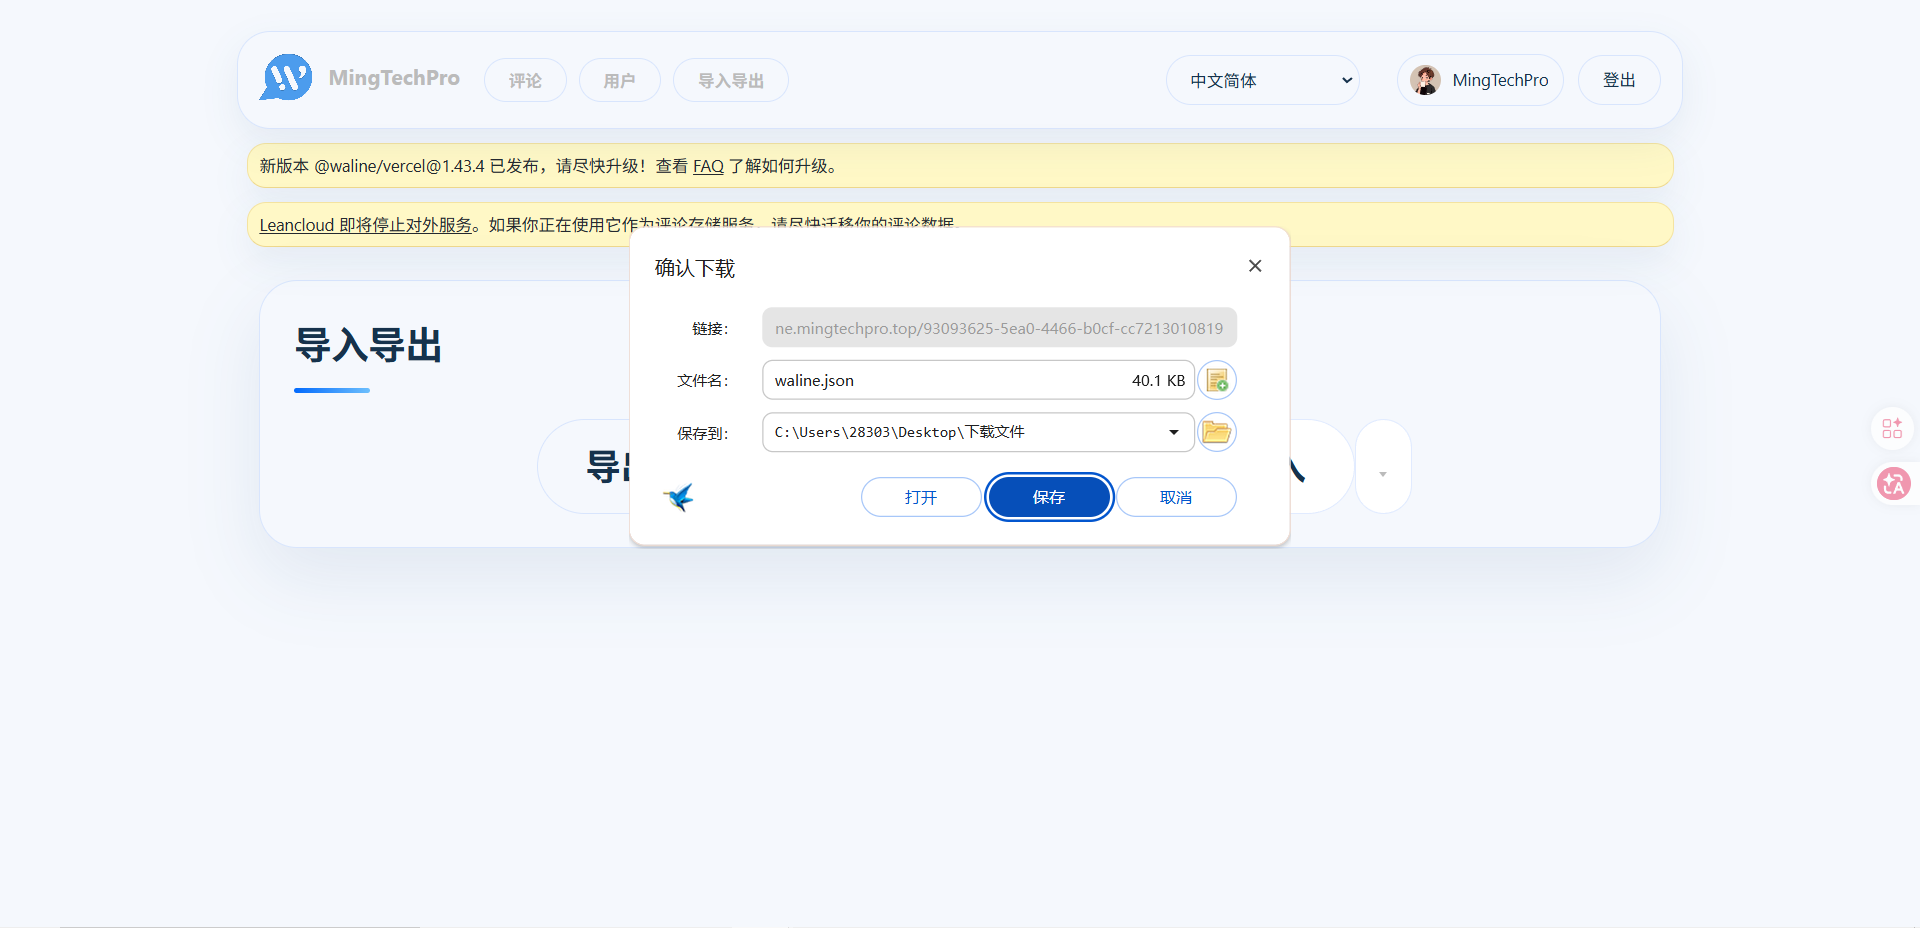Click the 保存 button
Viewport: 1920px width, 928px height.
click(x=1049, y=497)
